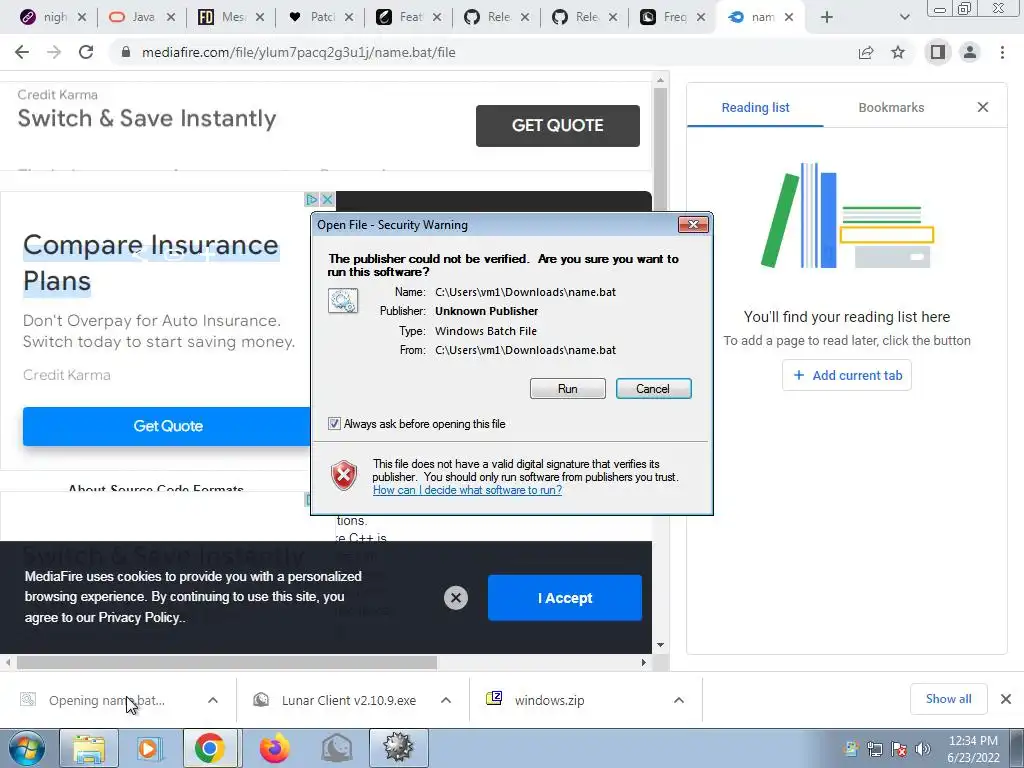This screenshot has height=768, width=1024.
Task: Open the AdChoices triangle info icon
Action: [312, 199]
